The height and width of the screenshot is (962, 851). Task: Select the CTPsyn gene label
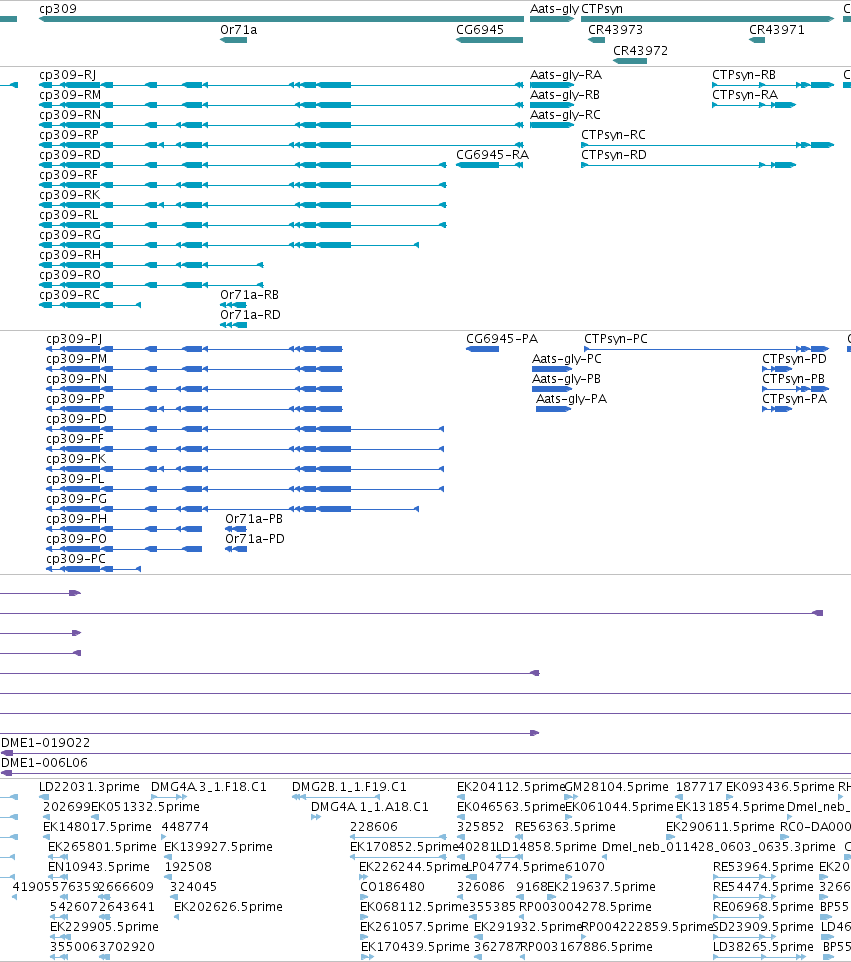tap(602, 9)
